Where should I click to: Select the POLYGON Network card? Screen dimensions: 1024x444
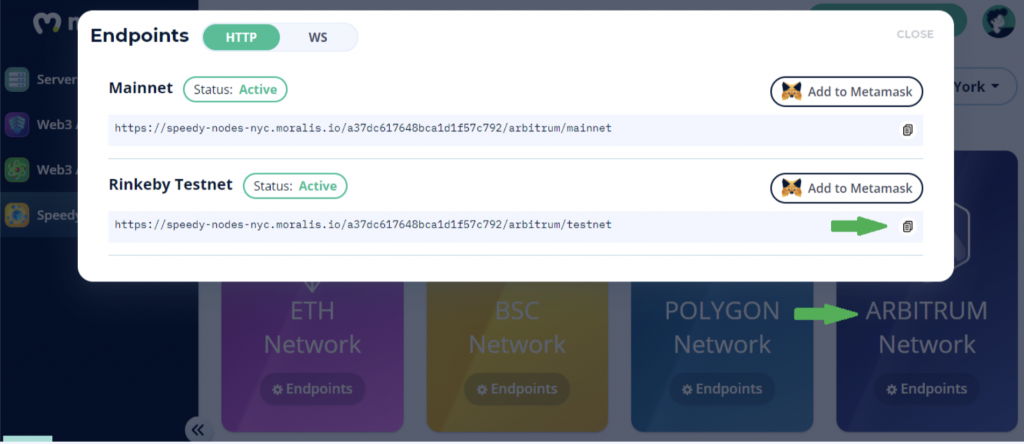point(722,356)
